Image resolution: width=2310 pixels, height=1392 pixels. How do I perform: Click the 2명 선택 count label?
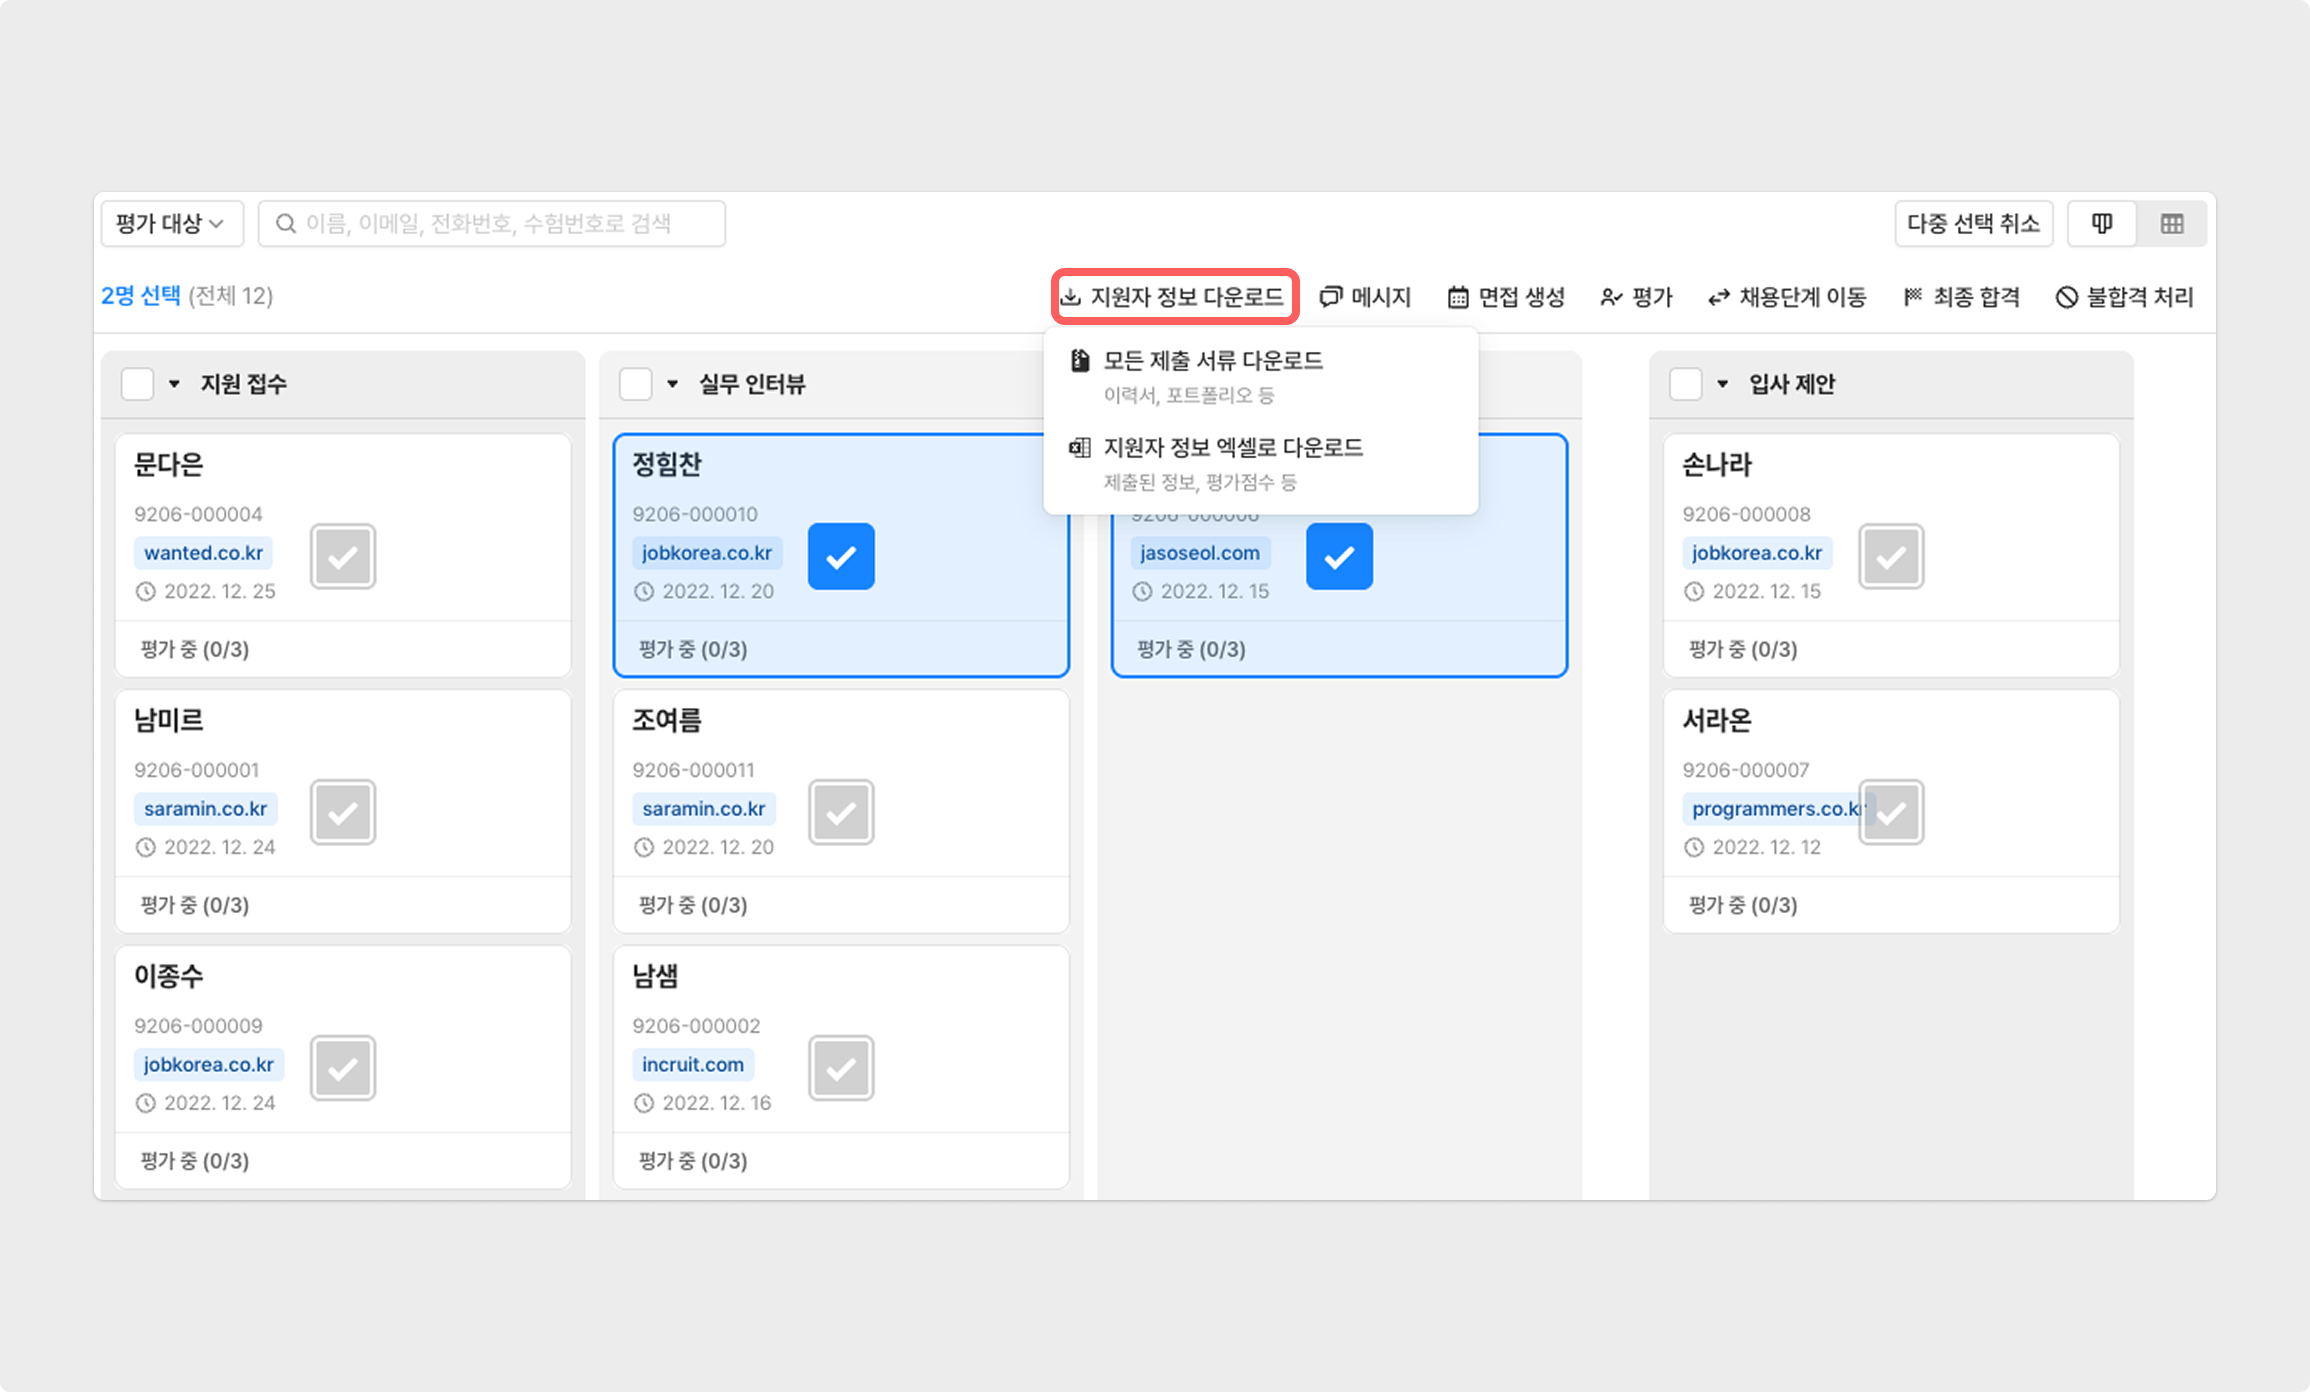[x=141, y=296]
